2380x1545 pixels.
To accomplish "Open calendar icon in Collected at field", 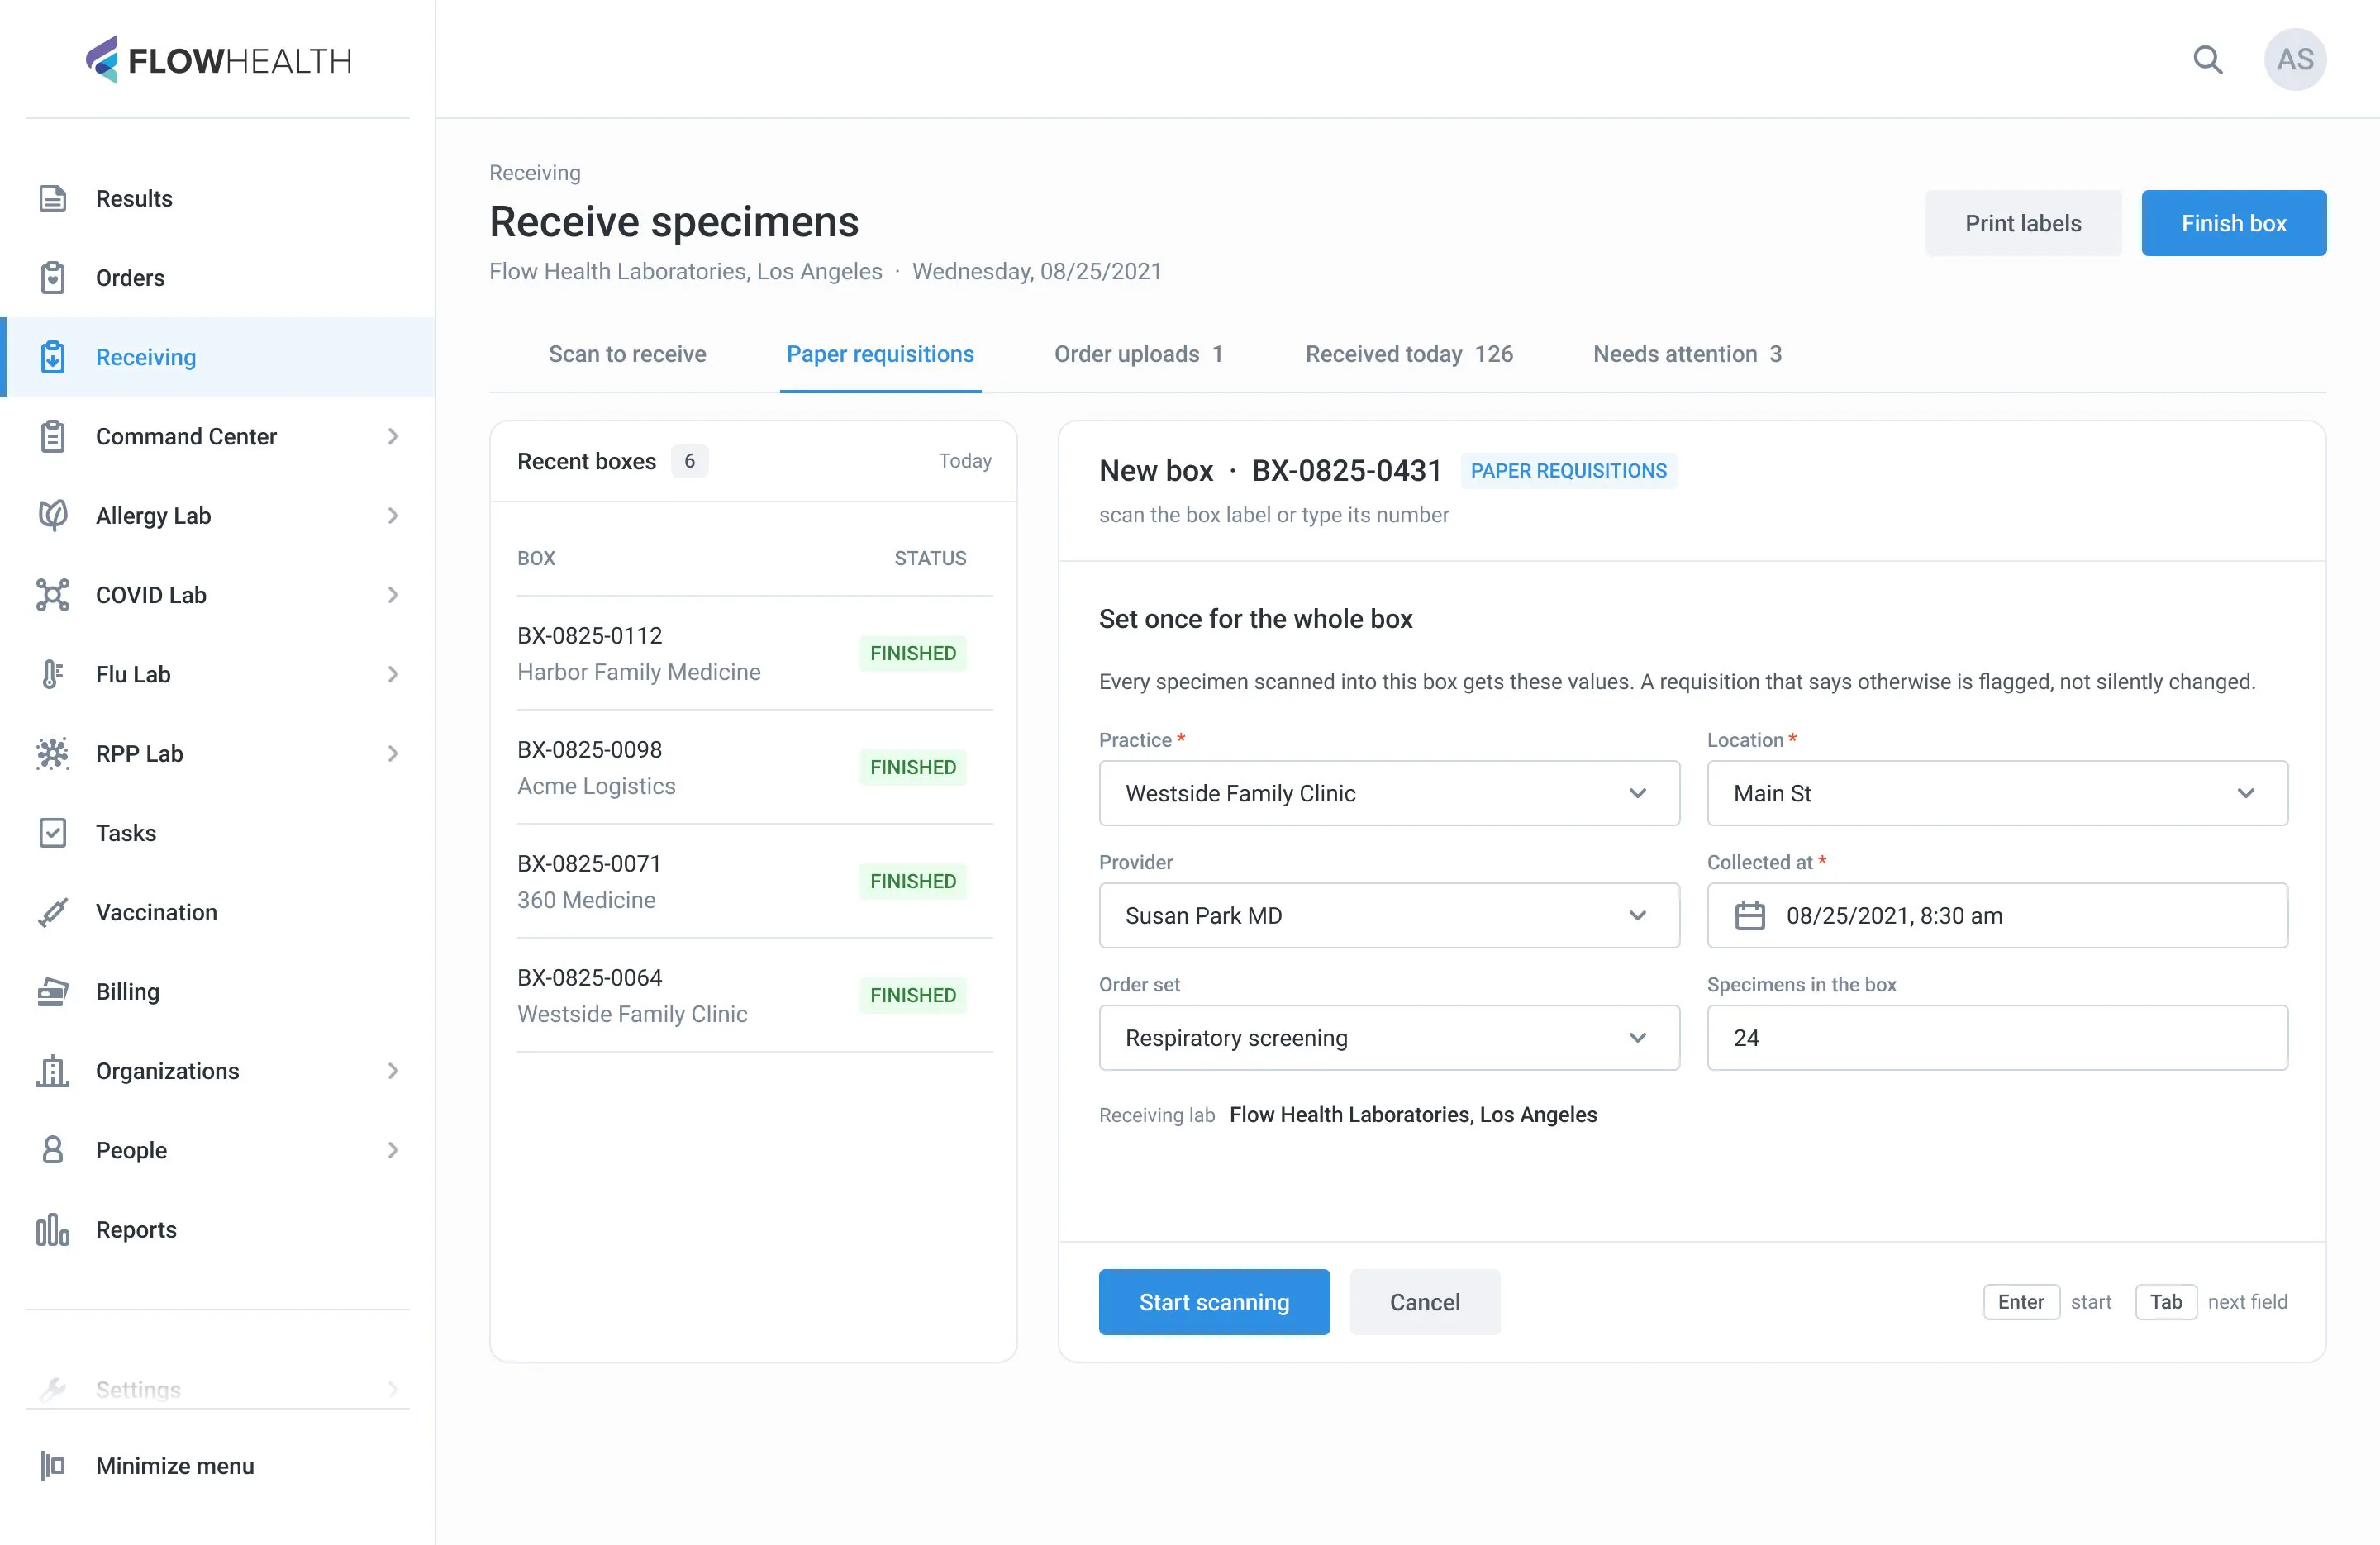I will click(x=1749, y=915).
